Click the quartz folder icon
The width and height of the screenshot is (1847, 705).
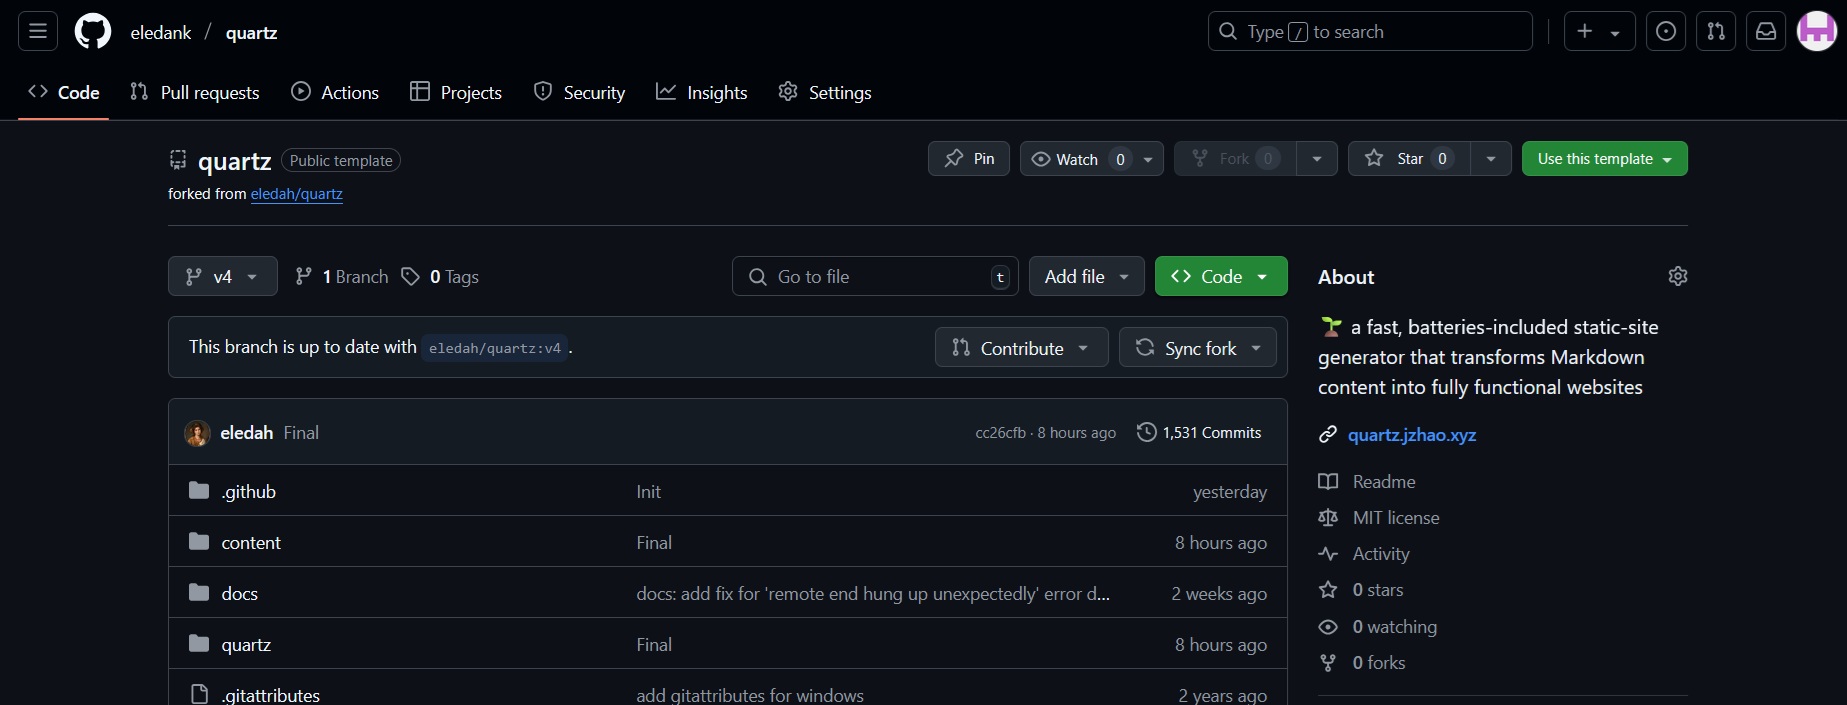coord(199,643)
